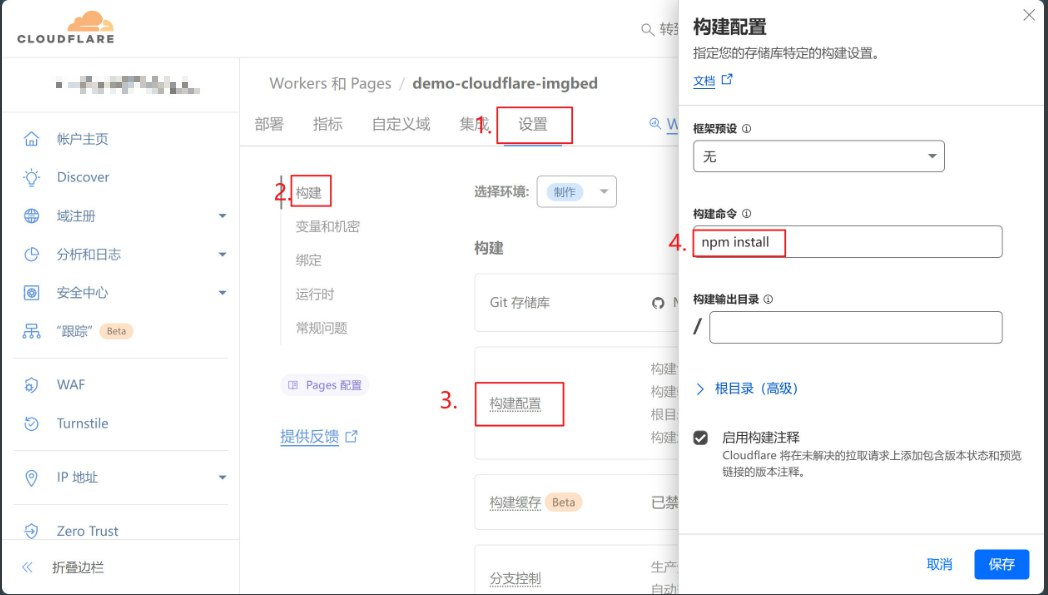Close the 构建配置 panel with X
This screenshot has width=1048, height=595.
[1029, 15]
